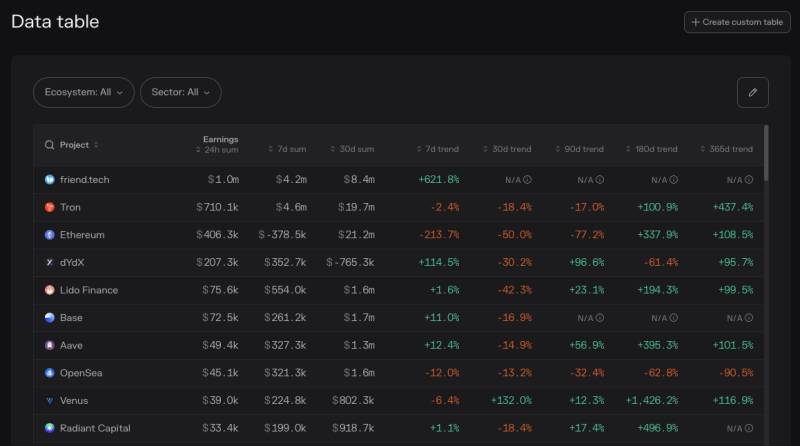Click the Create custom table button

[737, 22]
